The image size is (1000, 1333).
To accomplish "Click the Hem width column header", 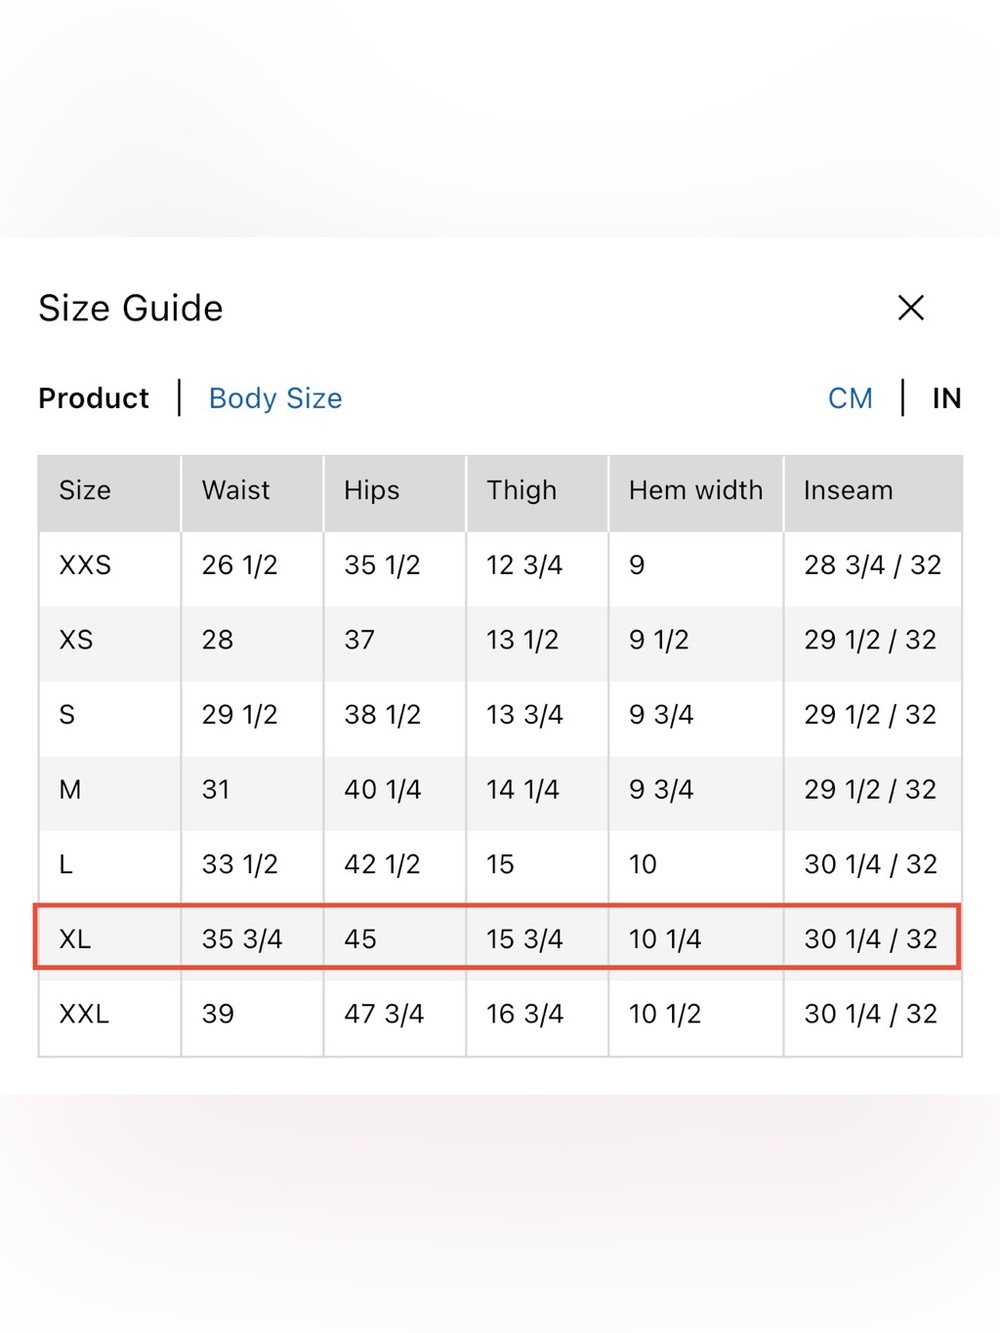I will click(695, 490).
